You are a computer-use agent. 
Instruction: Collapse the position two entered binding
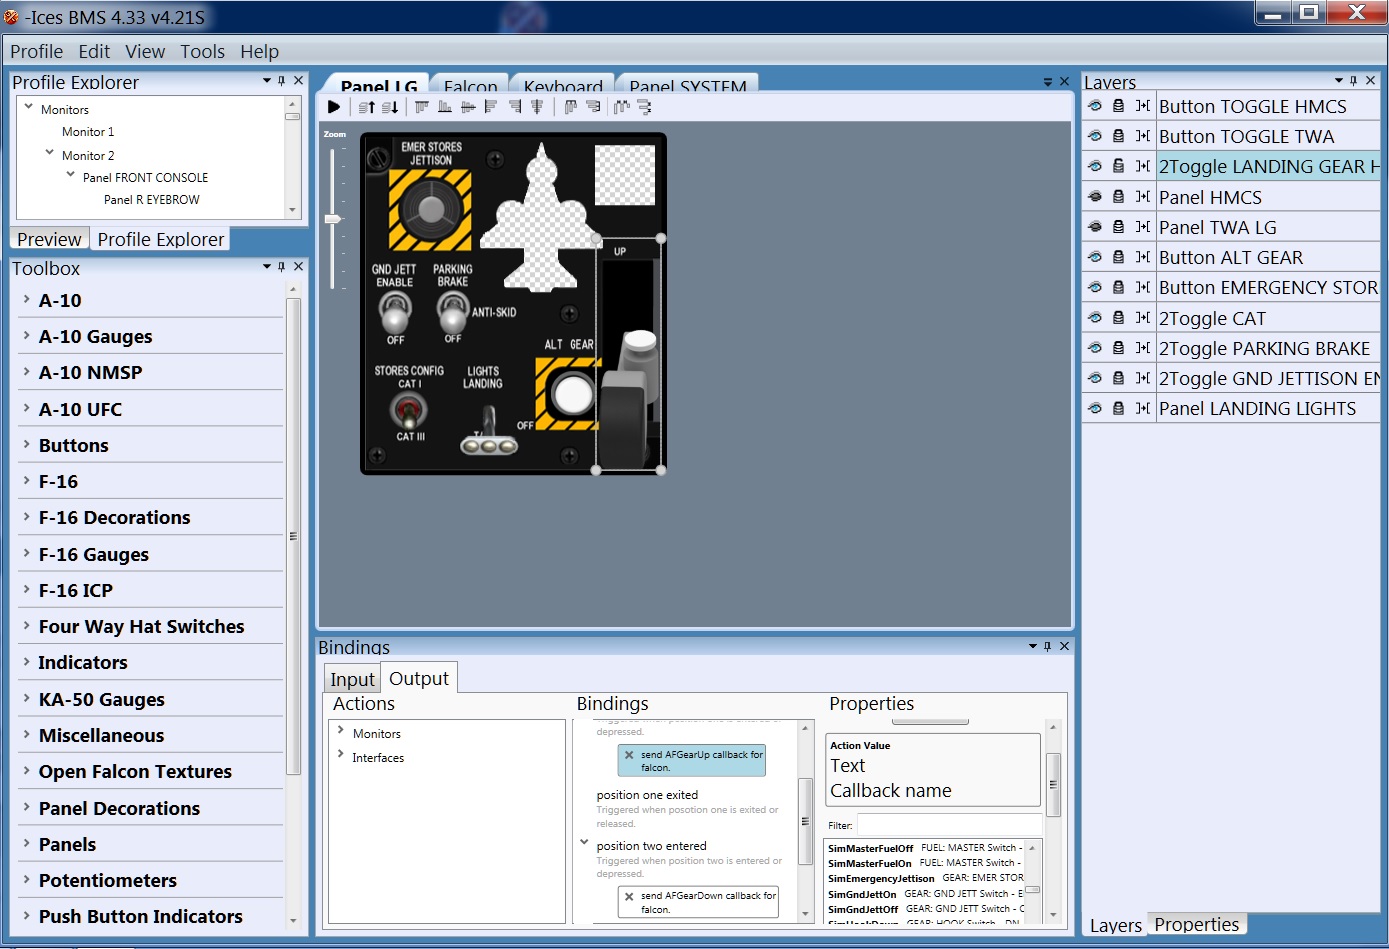[584, 843]
